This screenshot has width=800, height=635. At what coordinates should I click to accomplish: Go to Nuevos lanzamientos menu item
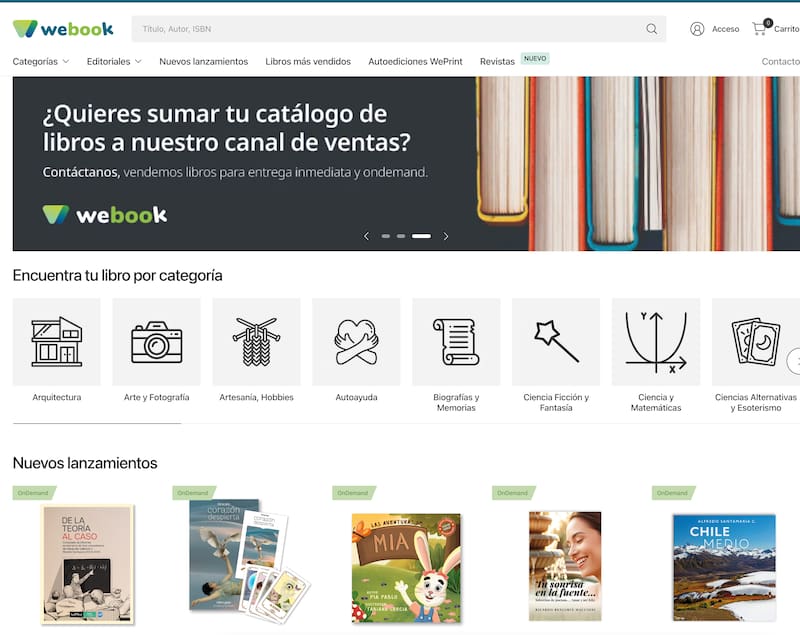[x=203, y=61]
